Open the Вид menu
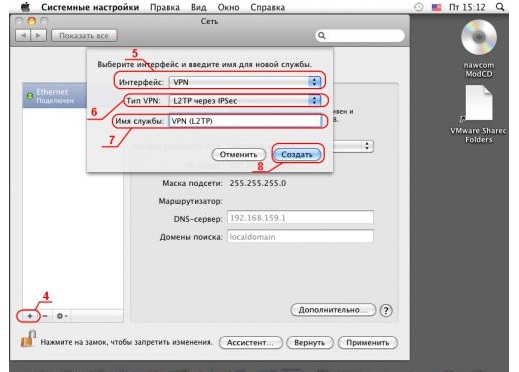Viewport: 519px width, 372px height. pyautogui.click(x=198, y=7)
